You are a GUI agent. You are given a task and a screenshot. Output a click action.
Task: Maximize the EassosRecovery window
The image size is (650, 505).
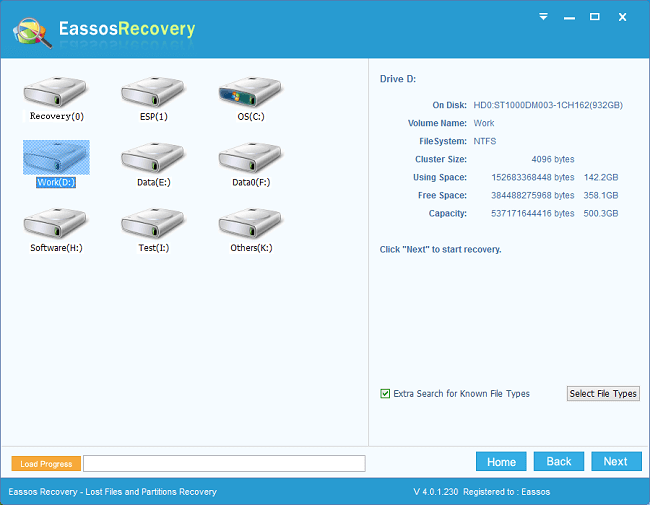[x=594, y=17]
